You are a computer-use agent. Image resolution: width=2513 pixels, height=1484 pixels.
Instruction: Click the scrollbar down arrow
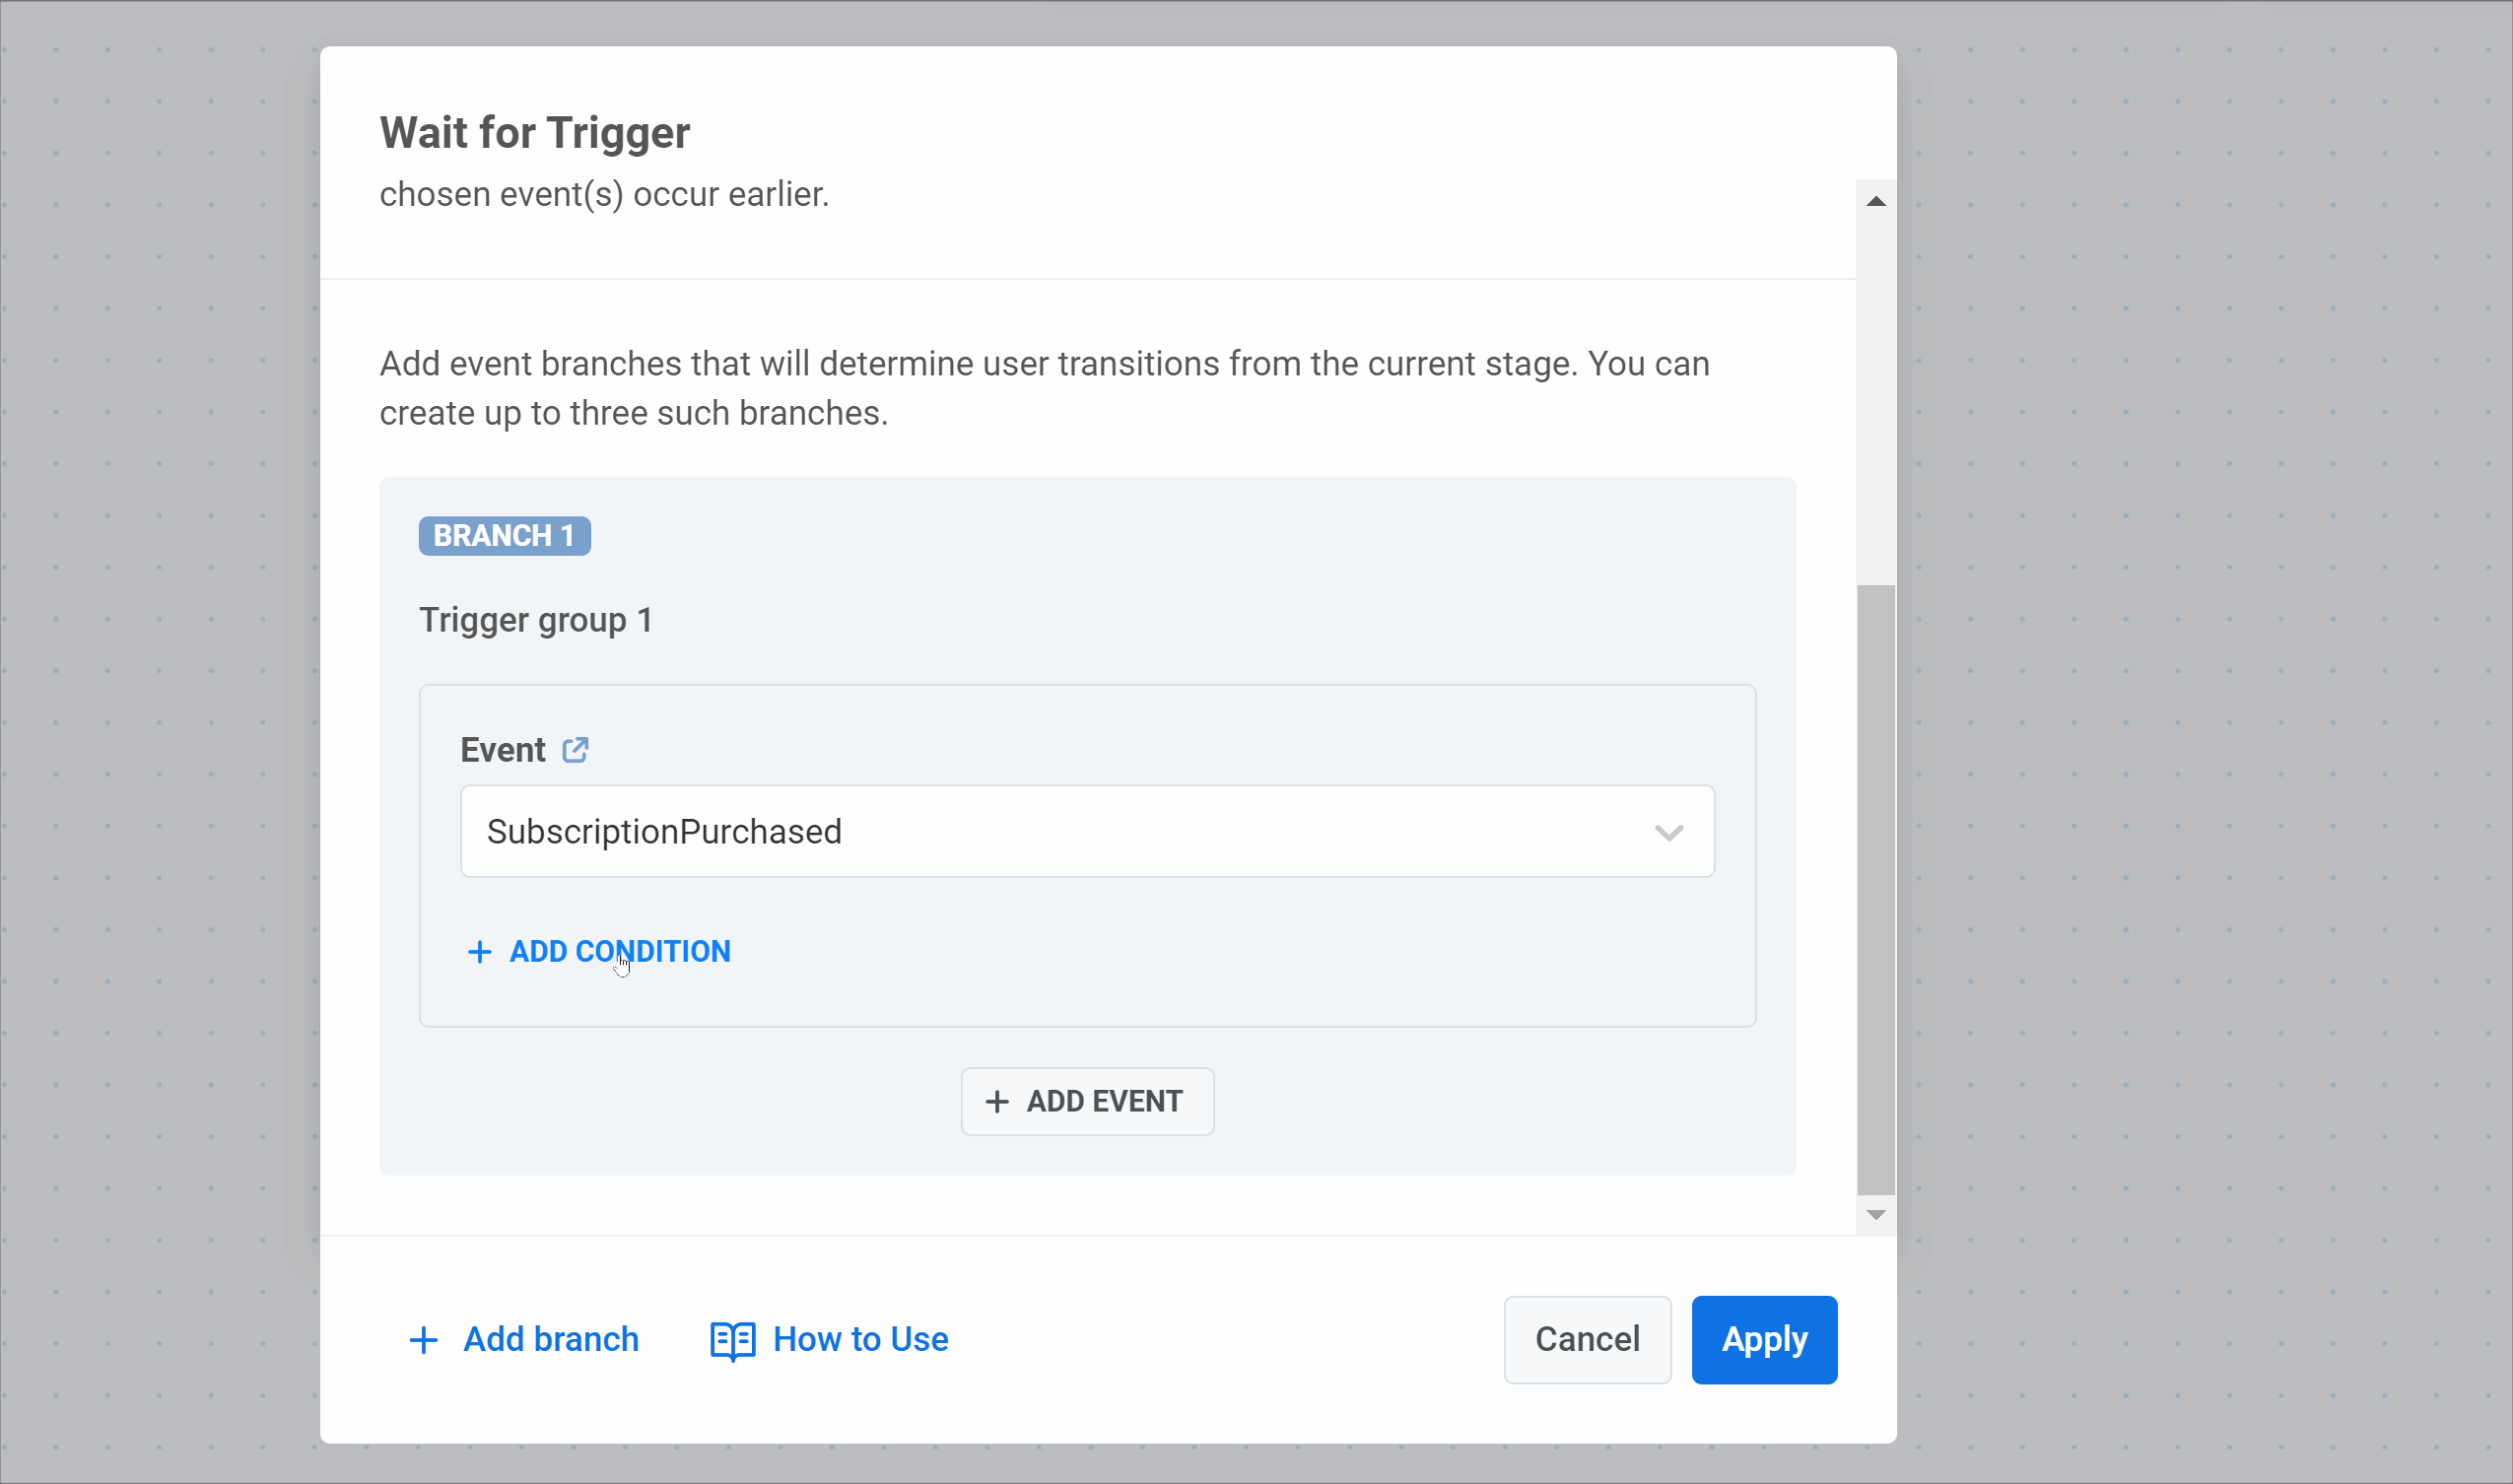click(1876, 1215)
